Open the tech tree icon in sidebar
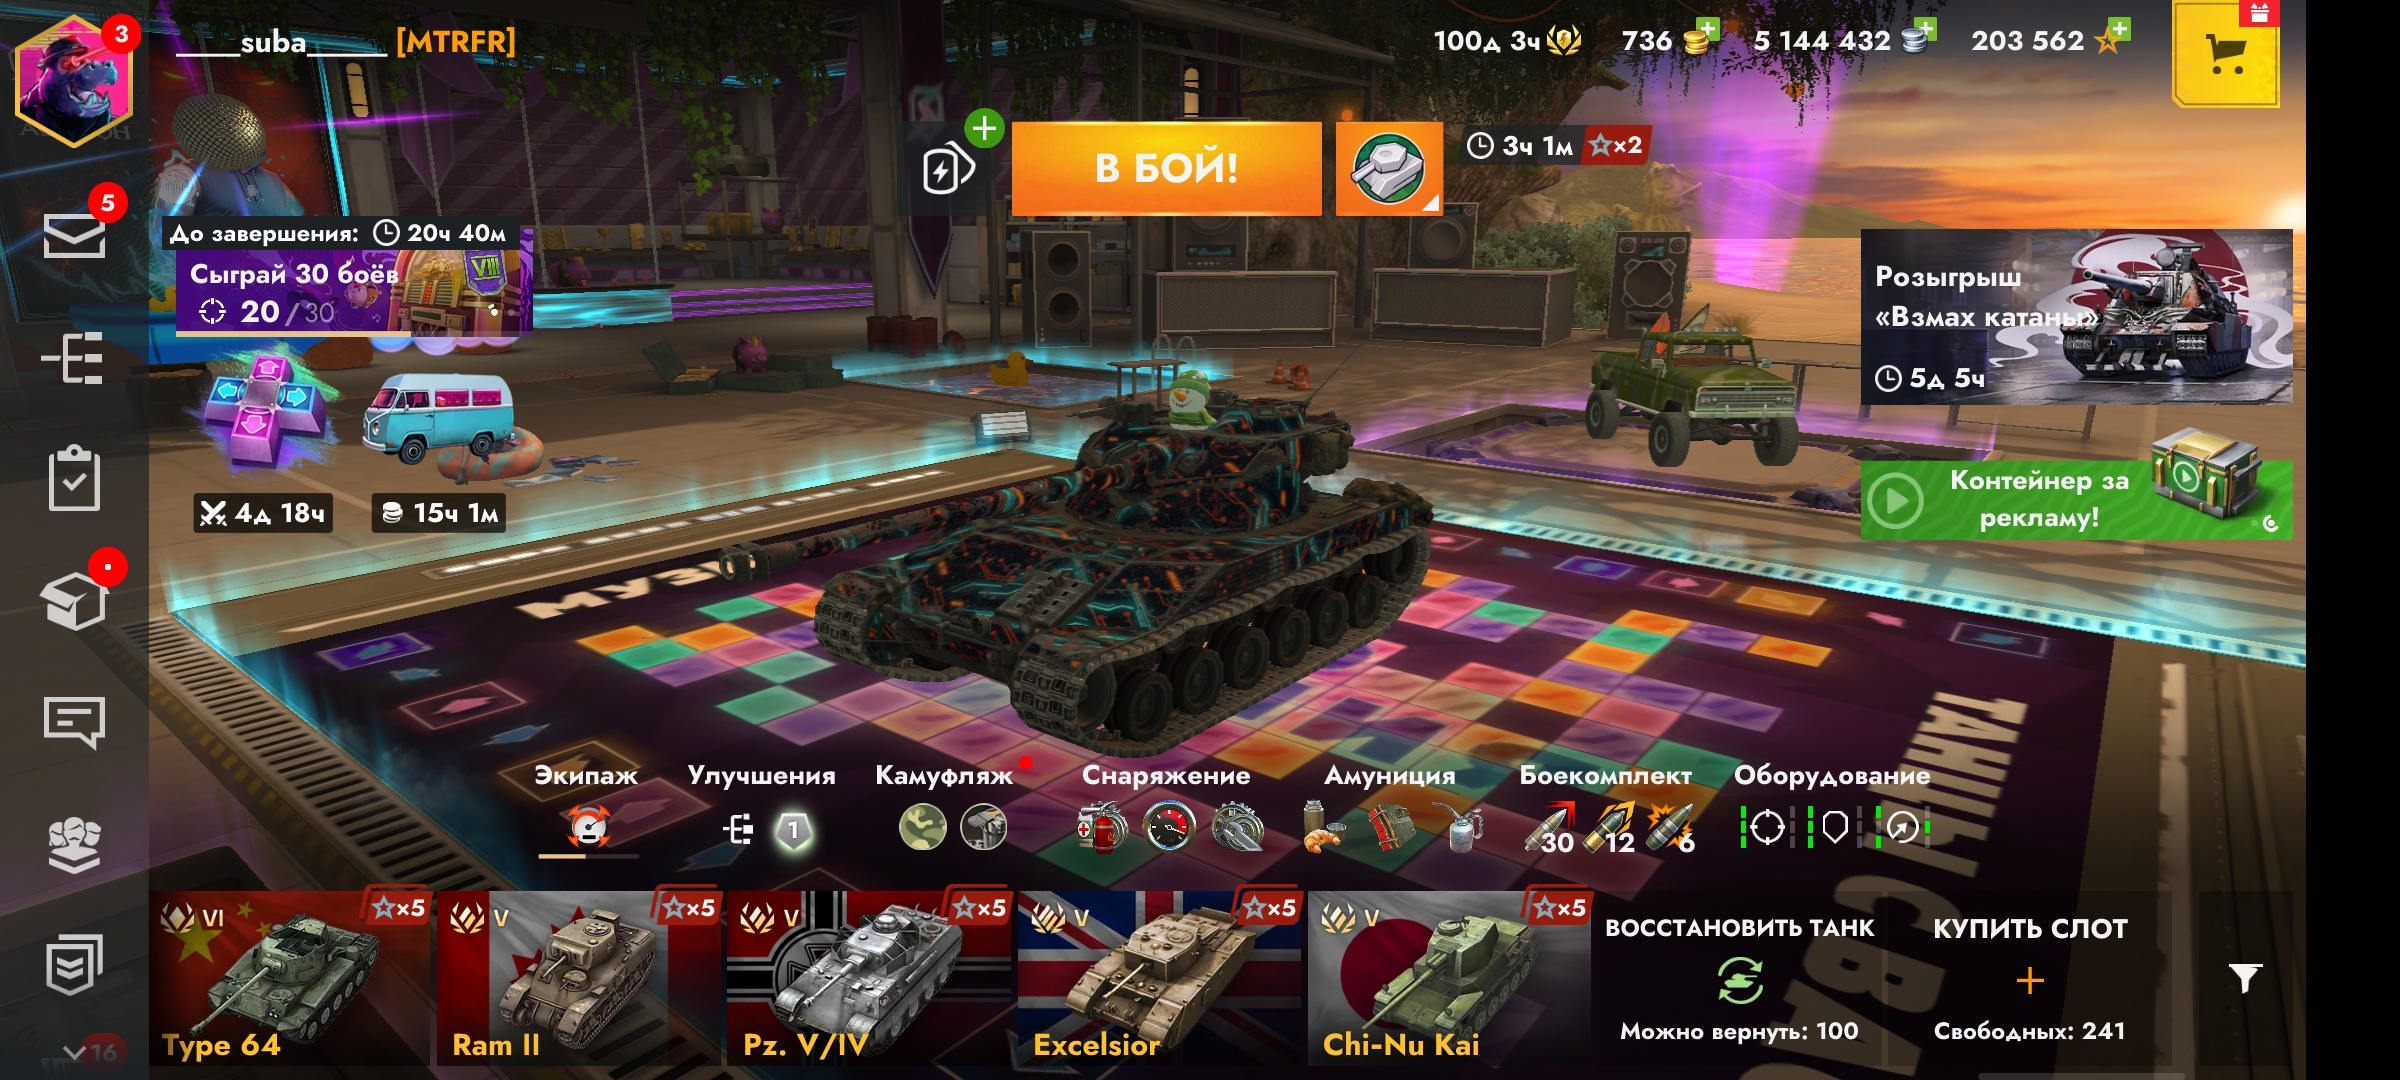This screenshot has height=1080, width=2400. 72,358
